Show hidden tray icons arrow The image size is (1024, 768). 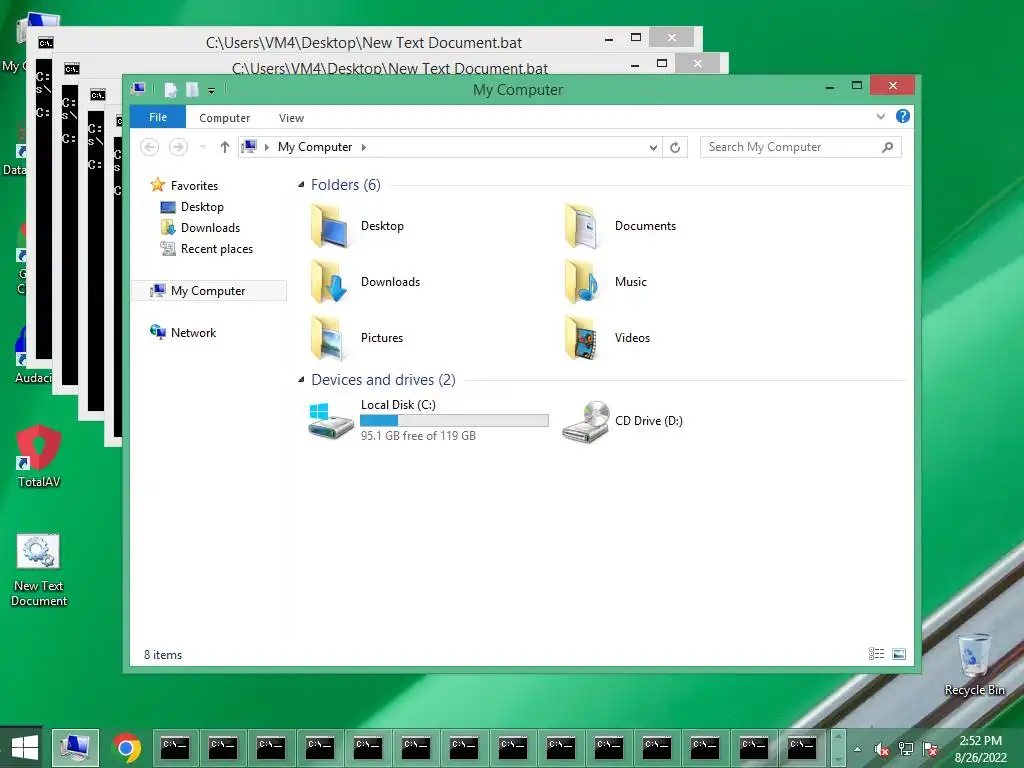(857, 749)
